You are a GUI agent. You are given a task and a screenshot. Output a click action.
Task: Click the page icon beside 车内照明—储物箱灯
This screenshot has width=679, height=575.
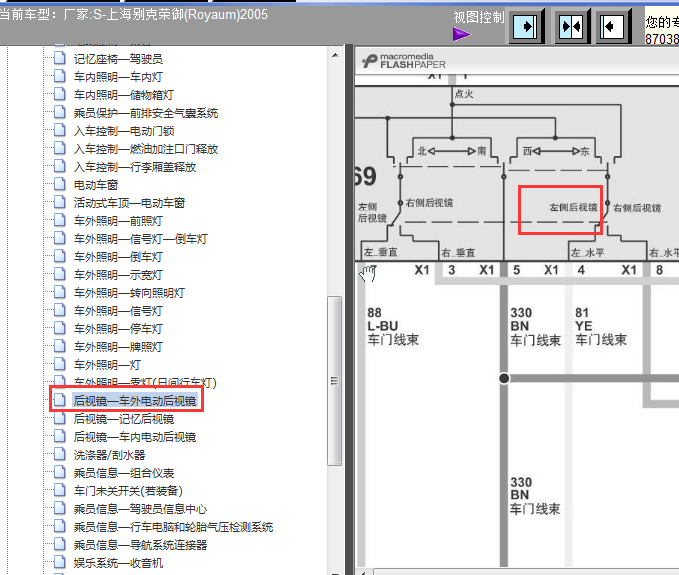(x=59, y=94)
